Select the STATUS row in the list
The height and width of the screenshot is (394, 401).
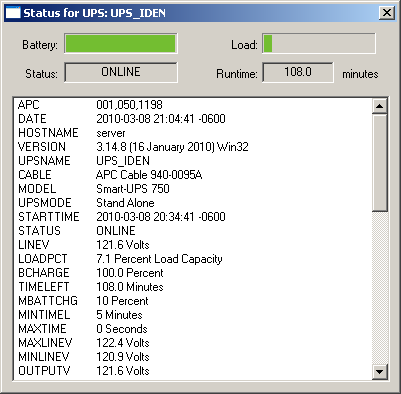[x=193, y=231]
